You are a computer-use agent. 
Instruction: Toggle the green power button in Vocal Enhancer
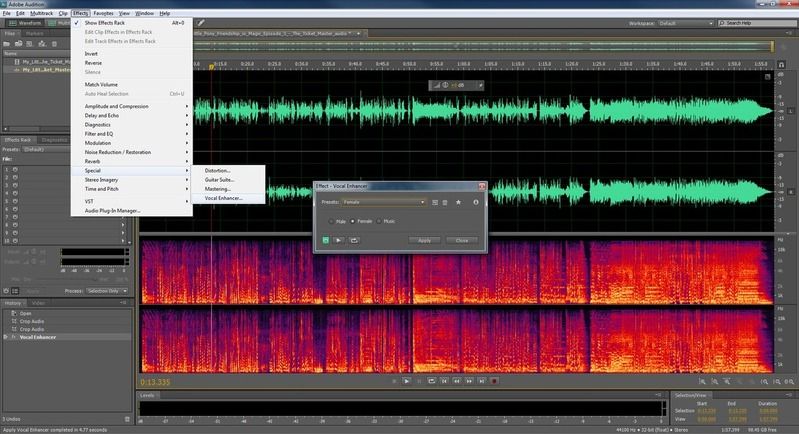(326, 240)
